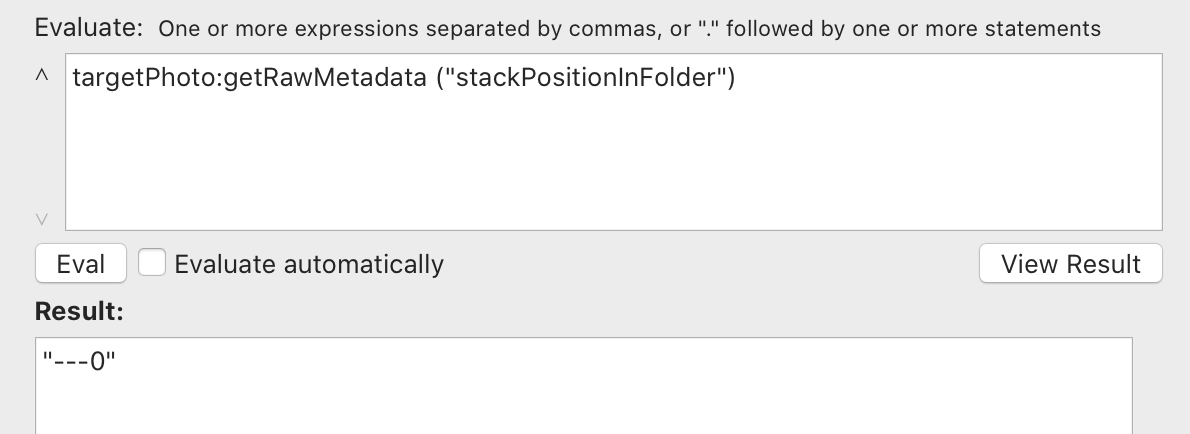
Task: Click the "Evaluate:" label
Action: pyautogui.click(x=89, y=28)
